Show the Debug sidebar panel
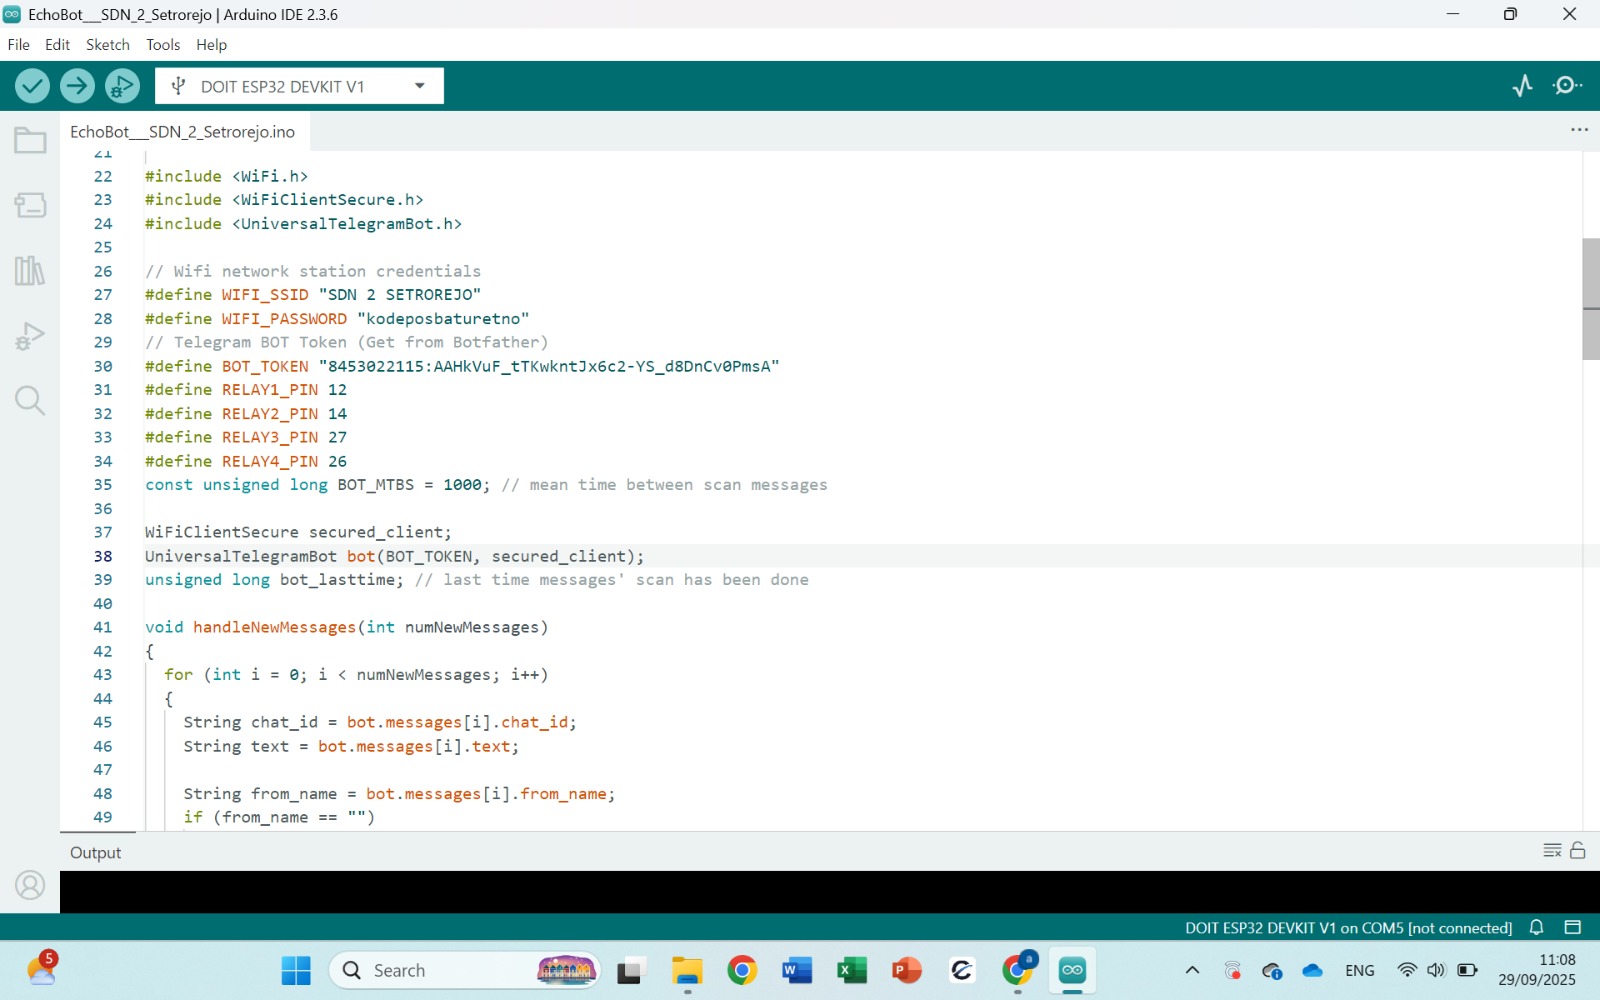Screen dimensions: 1600x1000 [30, 336]
